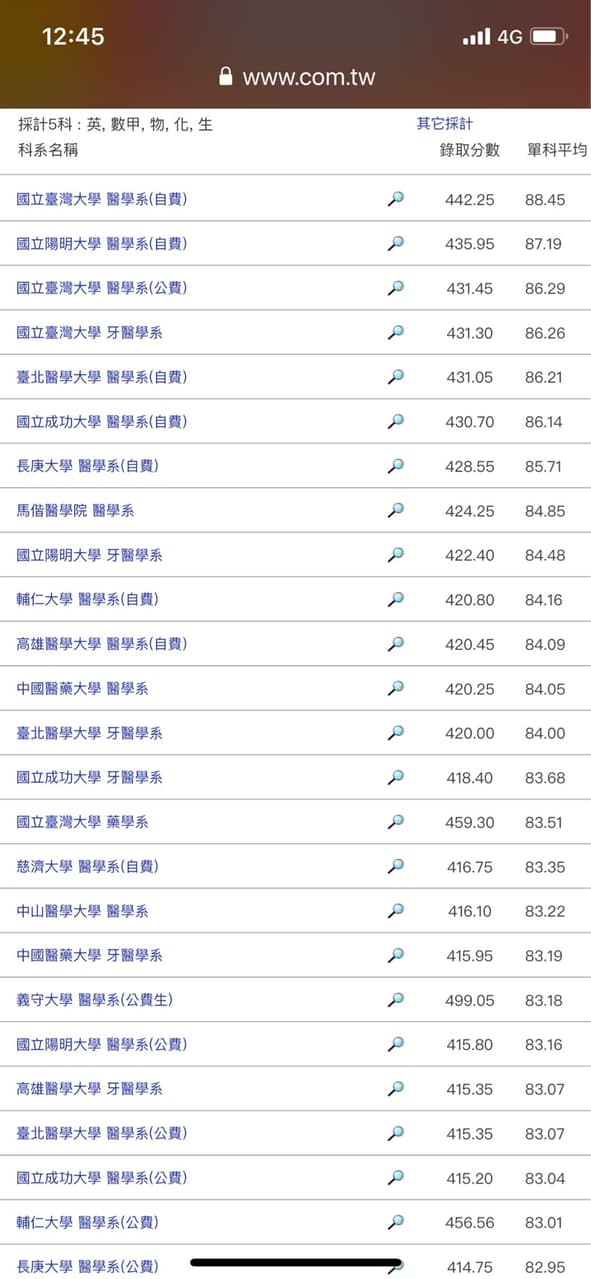591x1279 pixels.
Task: Click the padlock icon in the address bar
Action: pyautogui.click(x=226, y=75)
